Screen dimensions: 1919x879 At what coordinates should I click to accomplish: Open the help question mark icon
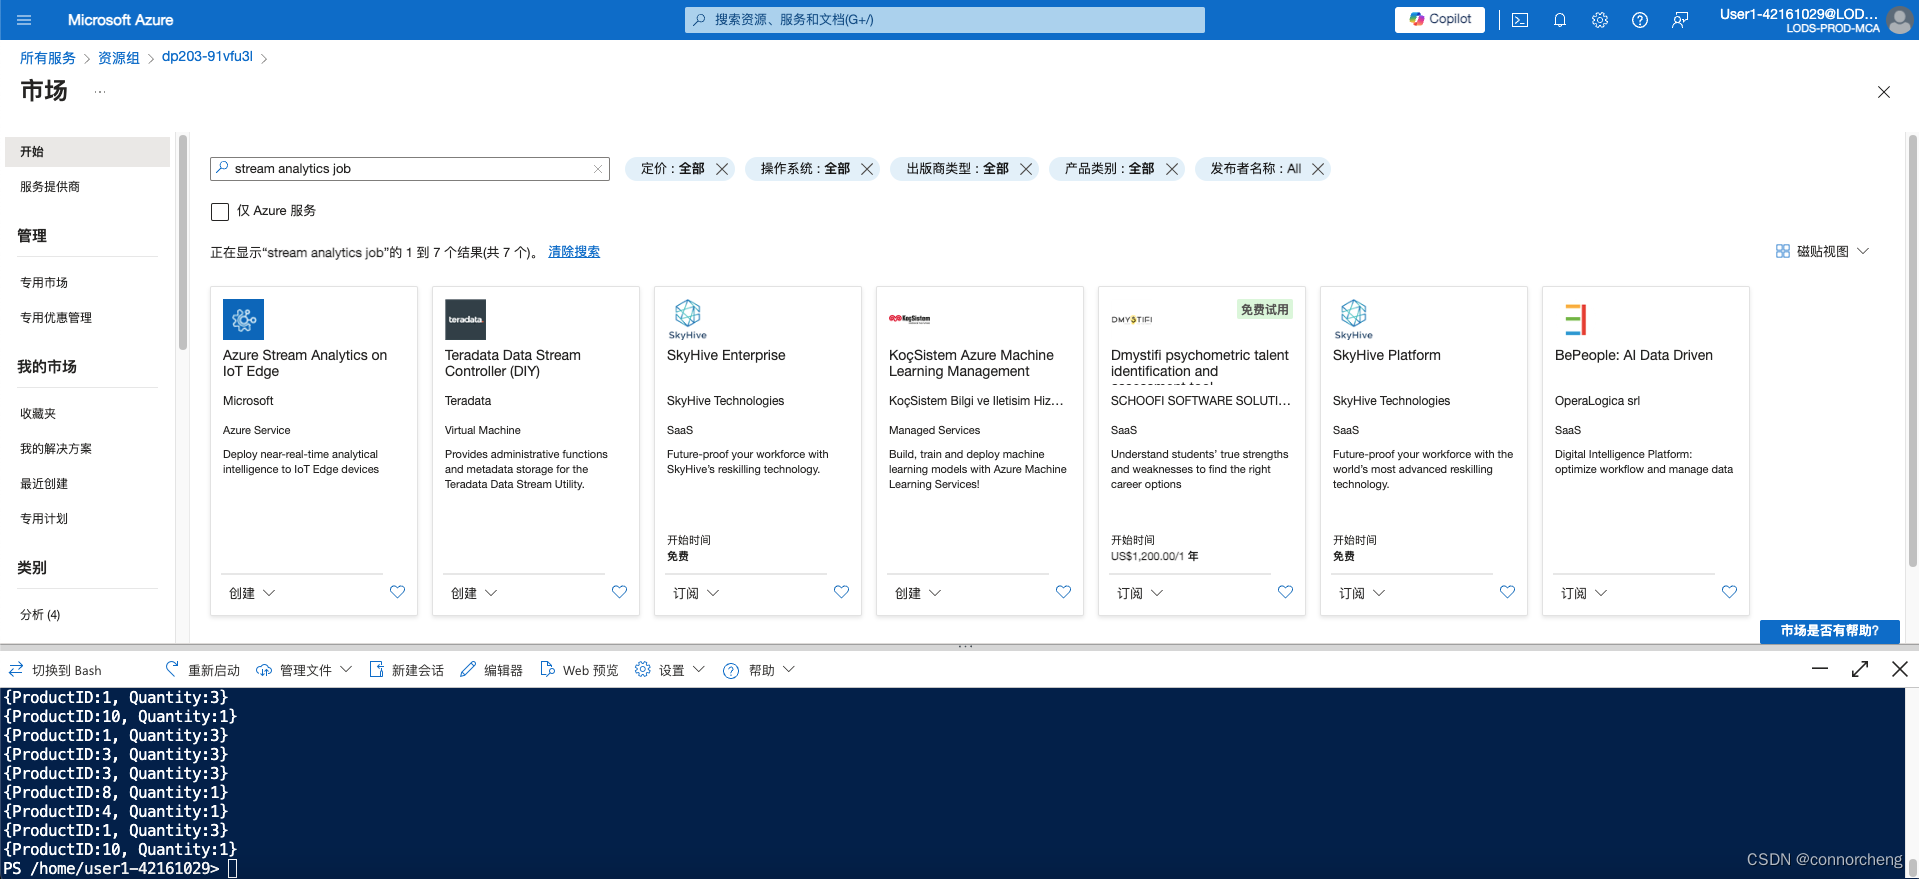coord(1640,20)
